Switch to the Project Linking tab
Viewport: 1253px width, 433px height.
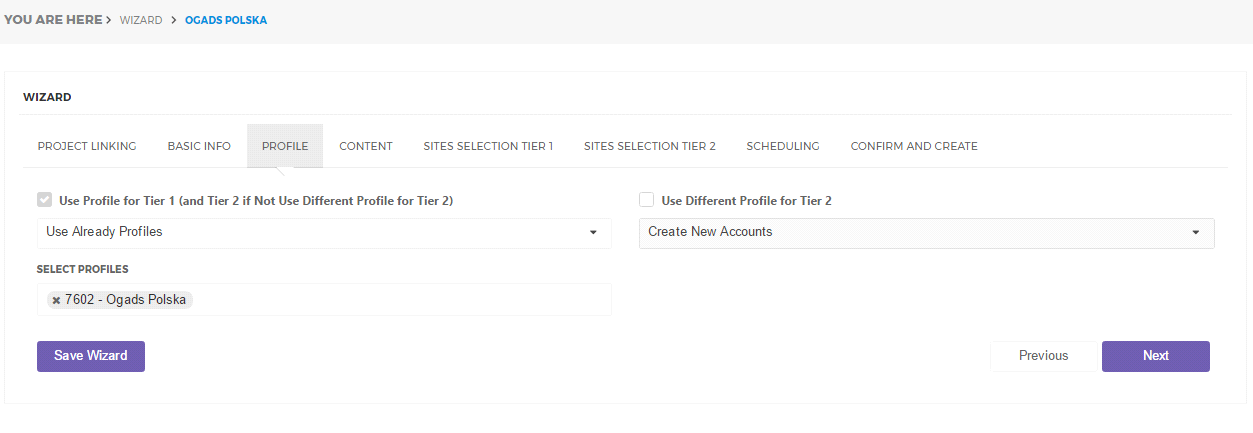click(x=87, y=146)
